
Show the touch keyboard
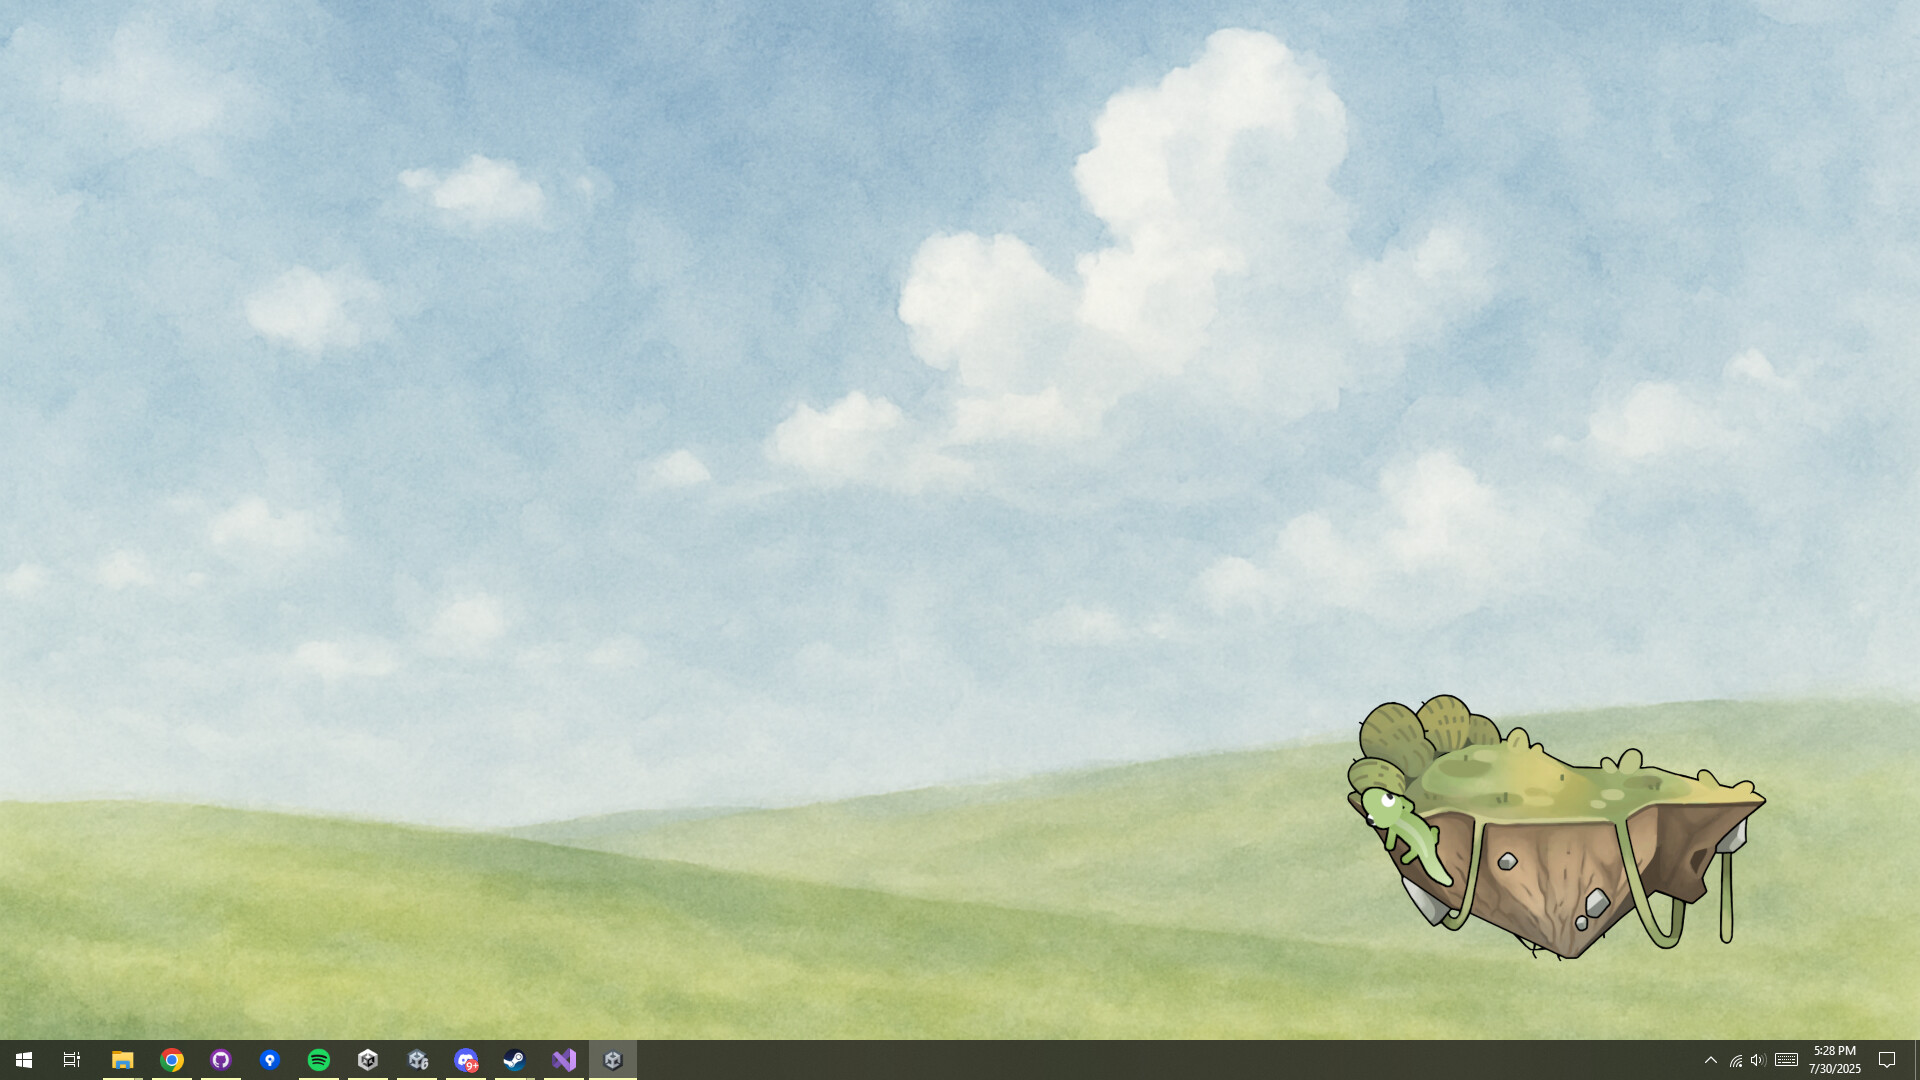pyautogui.click(x=1786, y=1059)
